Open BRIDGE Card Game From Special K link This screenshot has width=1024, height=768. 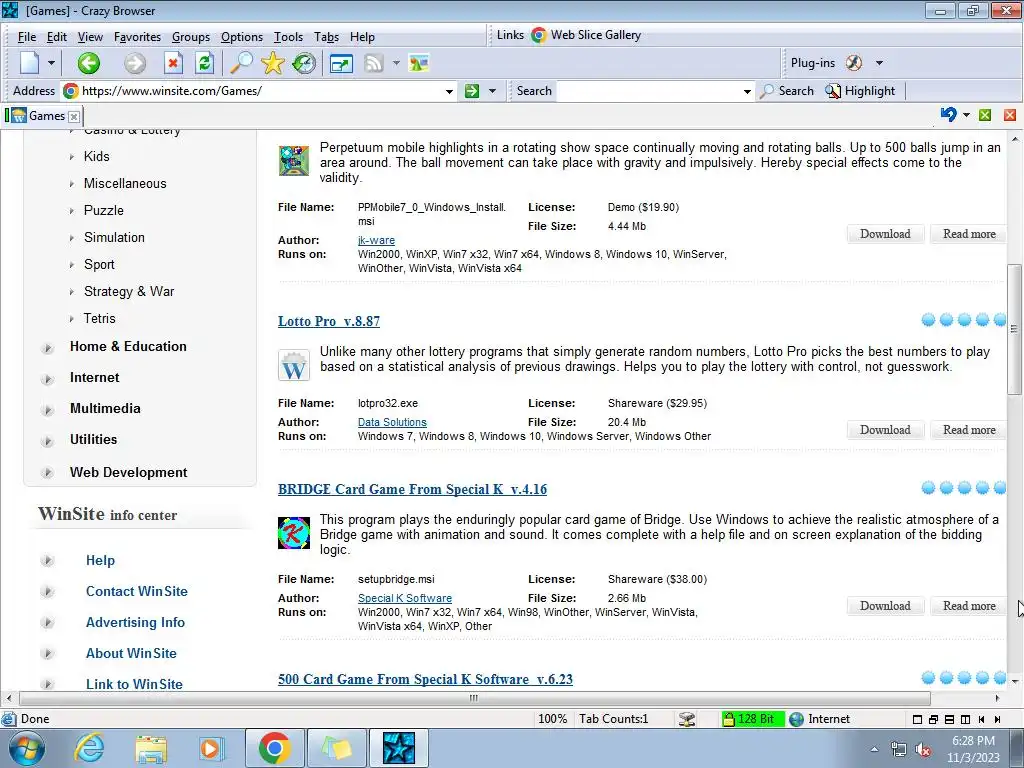tap(412, 489)
